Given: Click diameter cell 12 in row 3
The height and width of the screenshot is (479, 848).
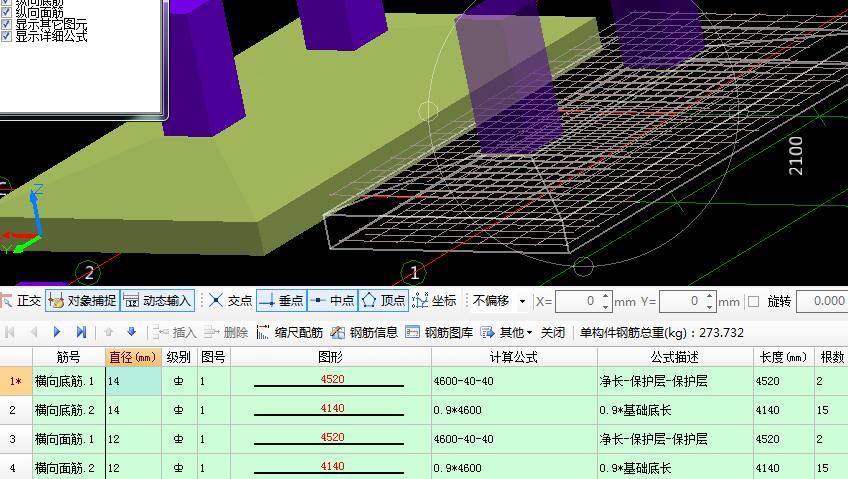Looking at the screenshot, I should (134, 439).
